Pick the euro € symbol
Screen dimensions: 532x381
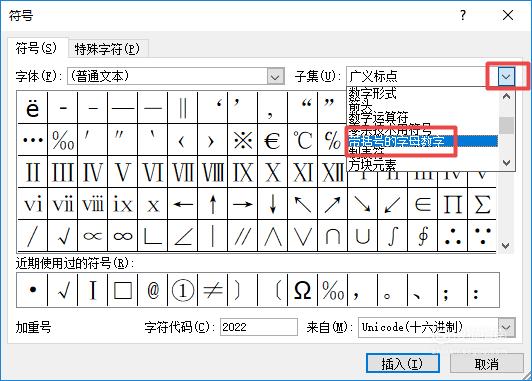click(272, 139)
